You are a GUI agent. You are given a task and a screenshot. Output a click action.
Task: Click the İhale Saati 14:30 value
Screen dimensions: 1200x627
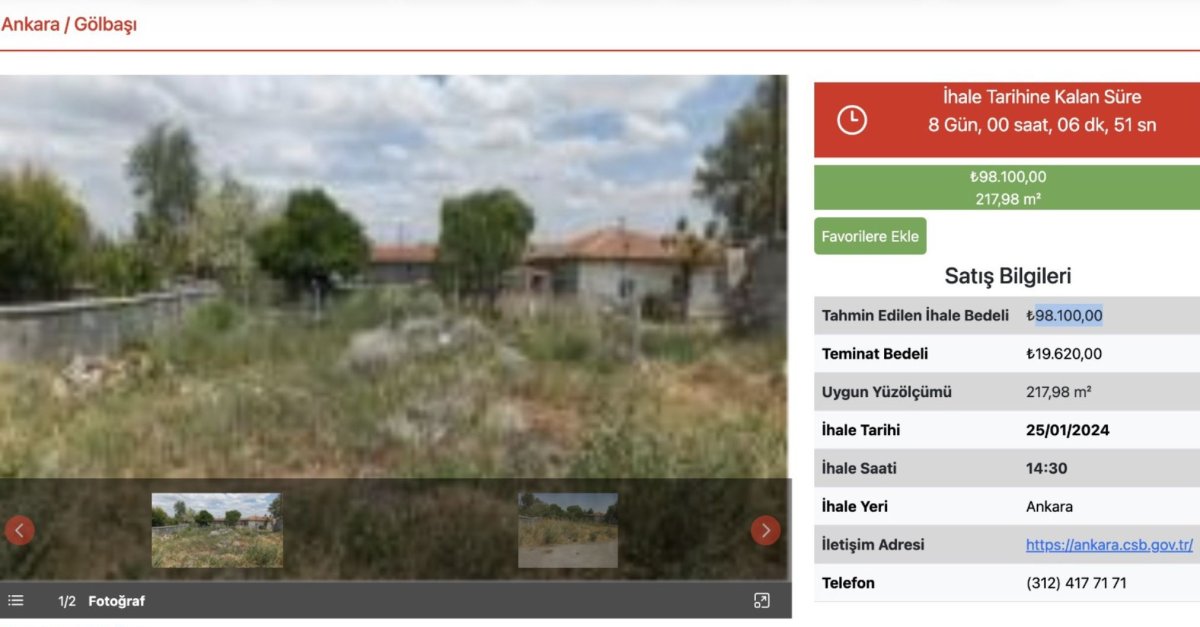[1047, 469]
